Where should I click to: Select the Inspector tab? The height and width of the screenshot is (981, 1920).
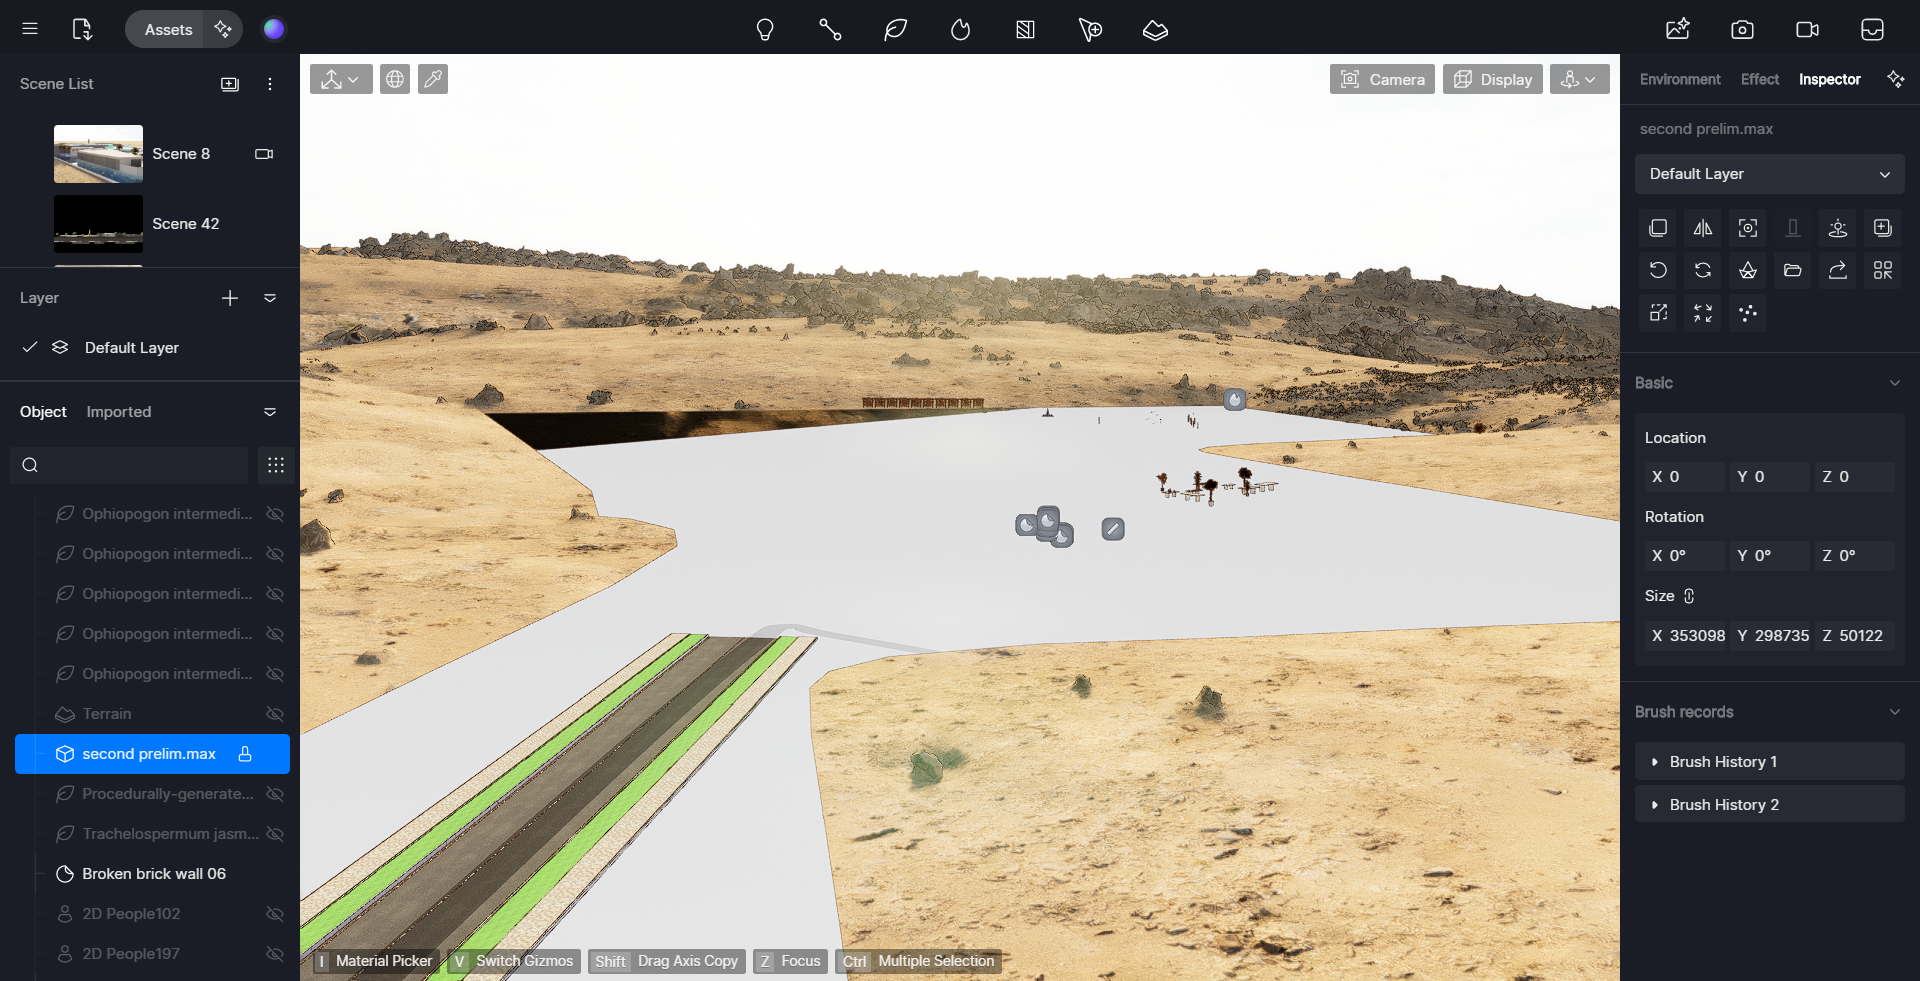[x=1829, y=79]
